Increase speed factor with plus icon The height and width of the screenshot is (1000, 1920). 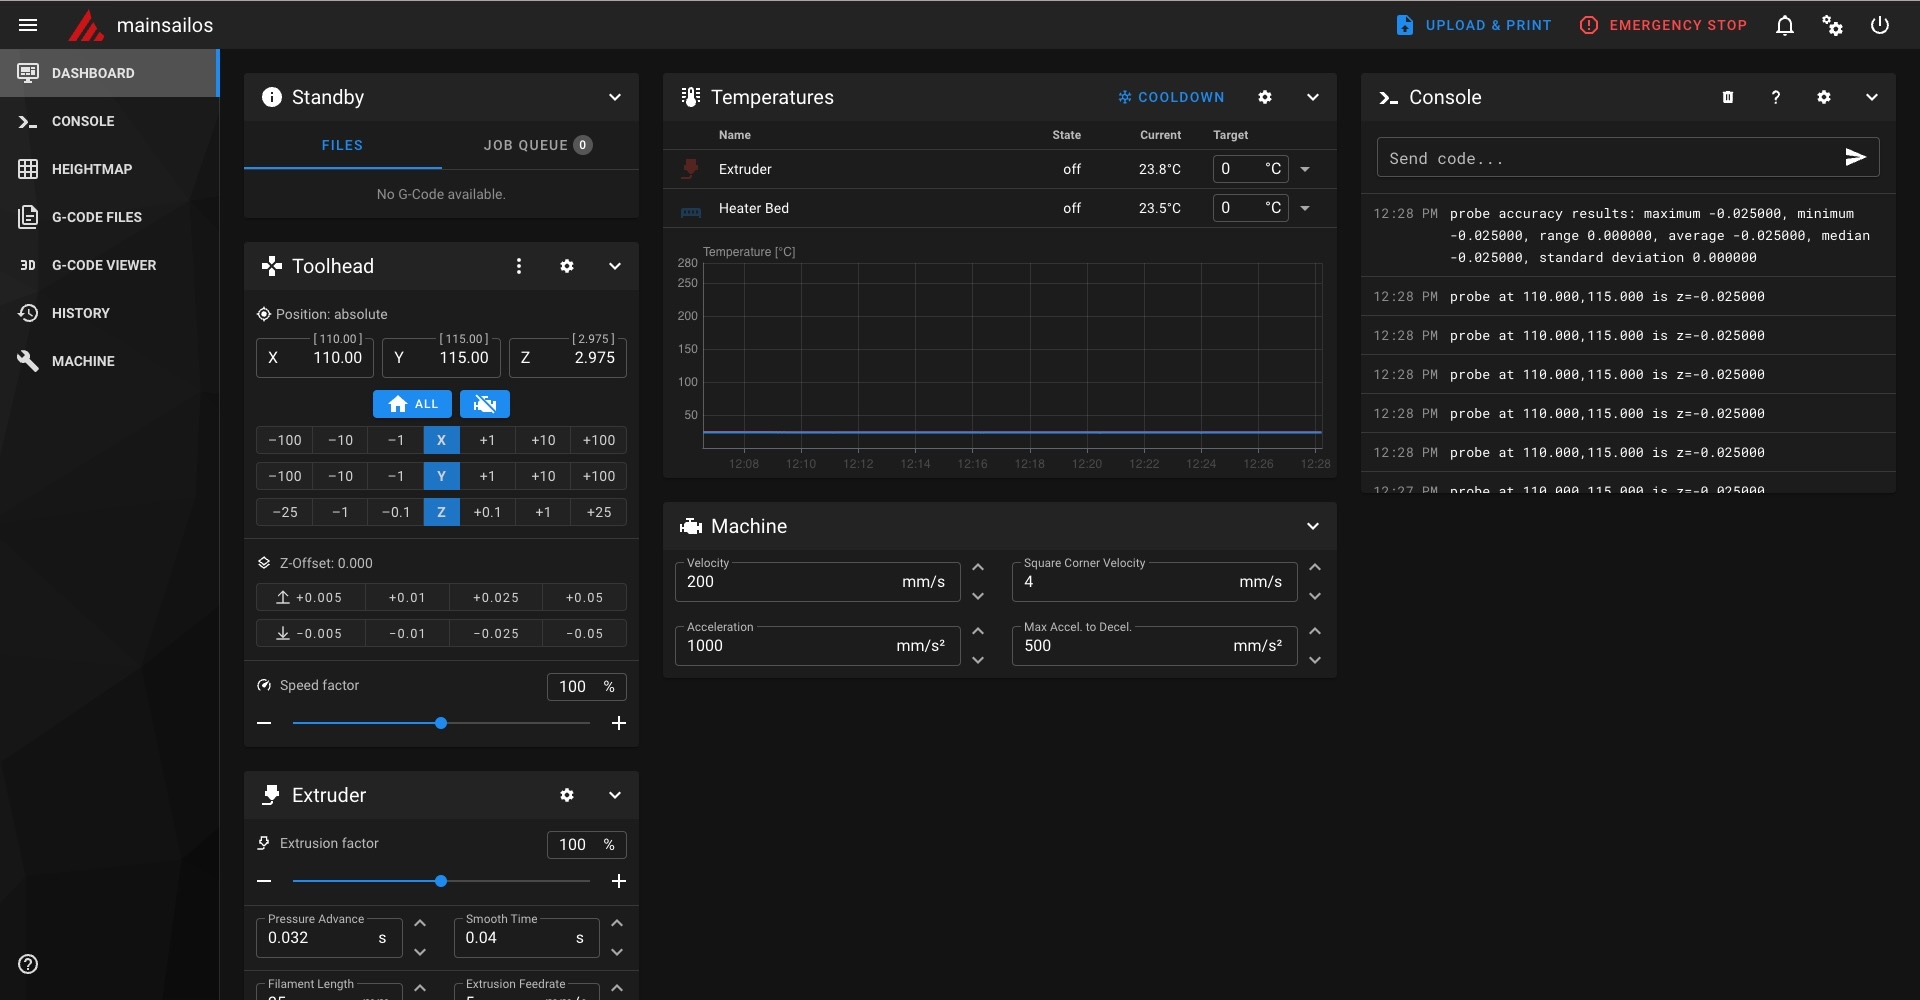[619, 723]
